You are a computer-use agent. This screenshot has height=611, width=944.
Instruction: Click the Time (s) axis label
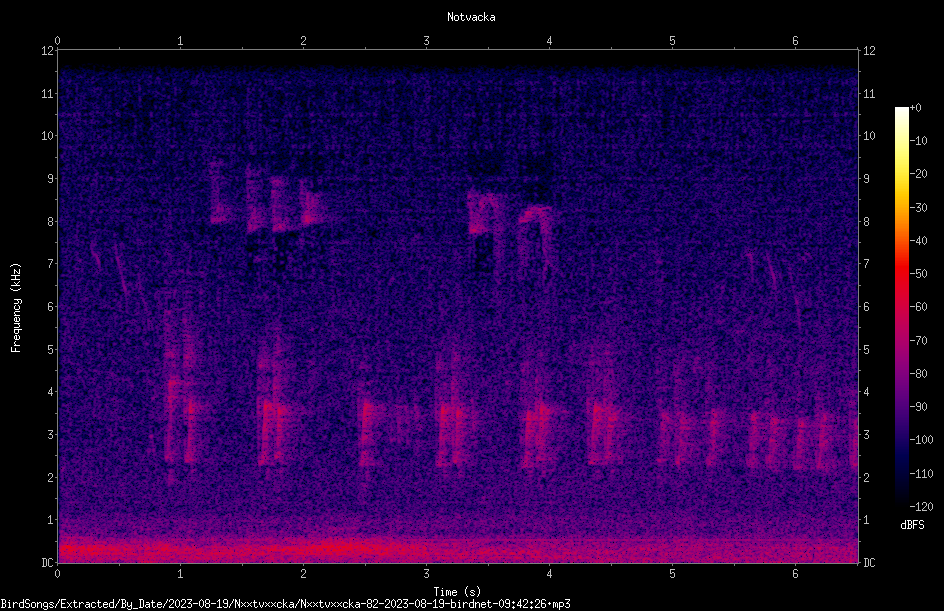pos(457,592)
